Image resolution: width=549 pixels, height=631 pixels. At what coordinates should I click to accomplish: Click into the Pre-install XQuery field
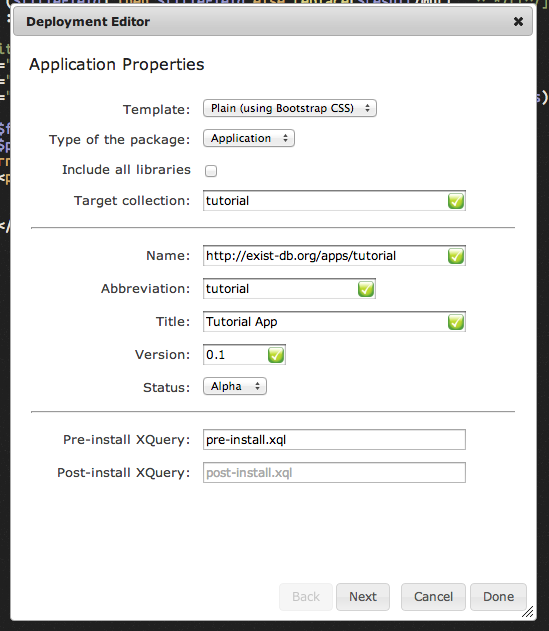(x=334, y=439)
